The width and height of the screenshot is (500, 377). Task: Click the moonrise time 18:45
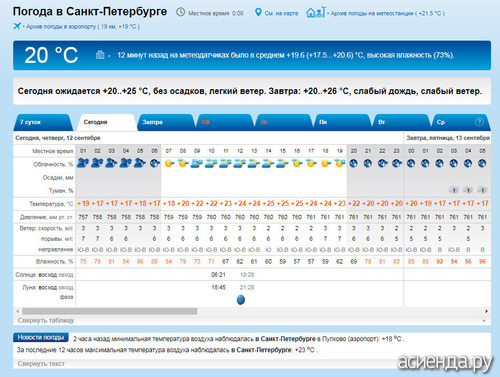click(x=218, y=287)
